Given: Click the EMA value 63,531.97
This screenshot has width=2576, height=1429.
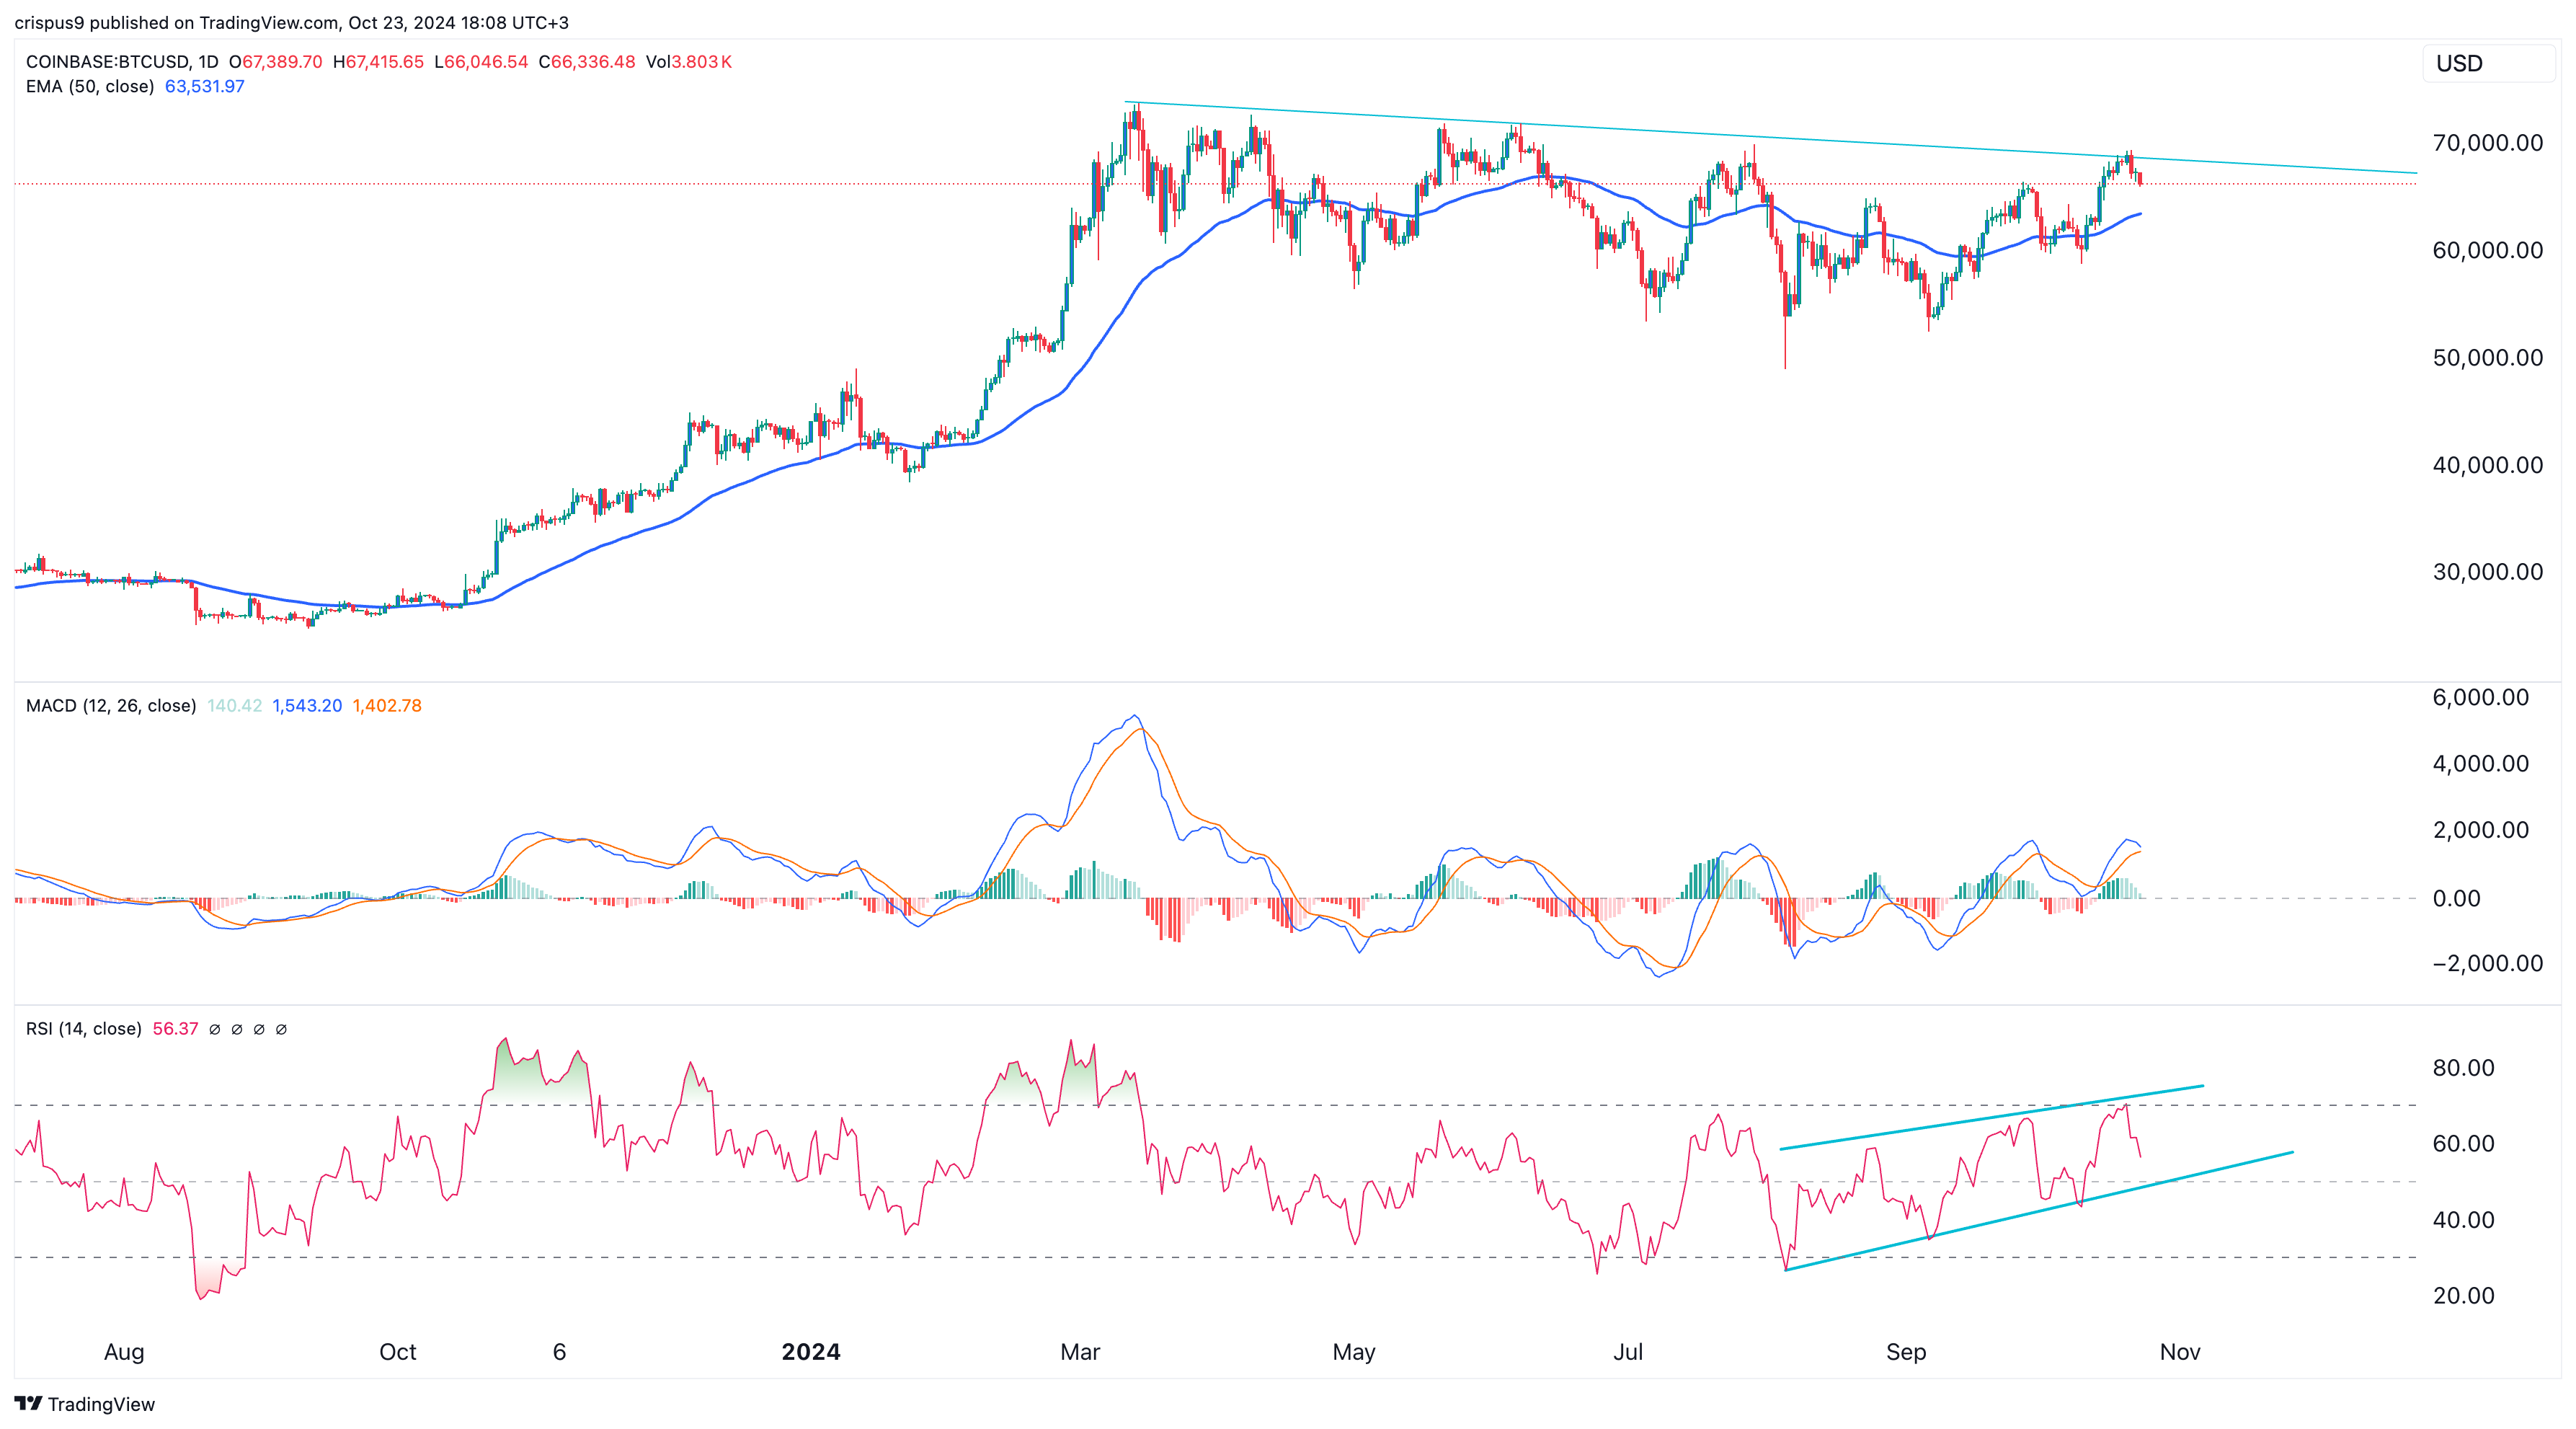Looking at the screenshot, I should 205,87.
